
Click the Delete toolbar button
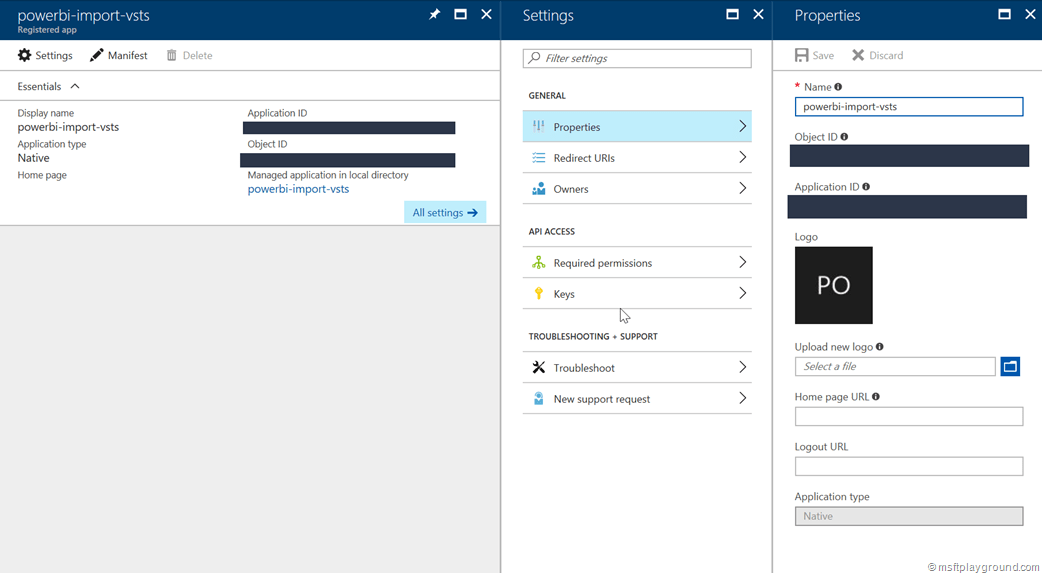coord(189,55)
